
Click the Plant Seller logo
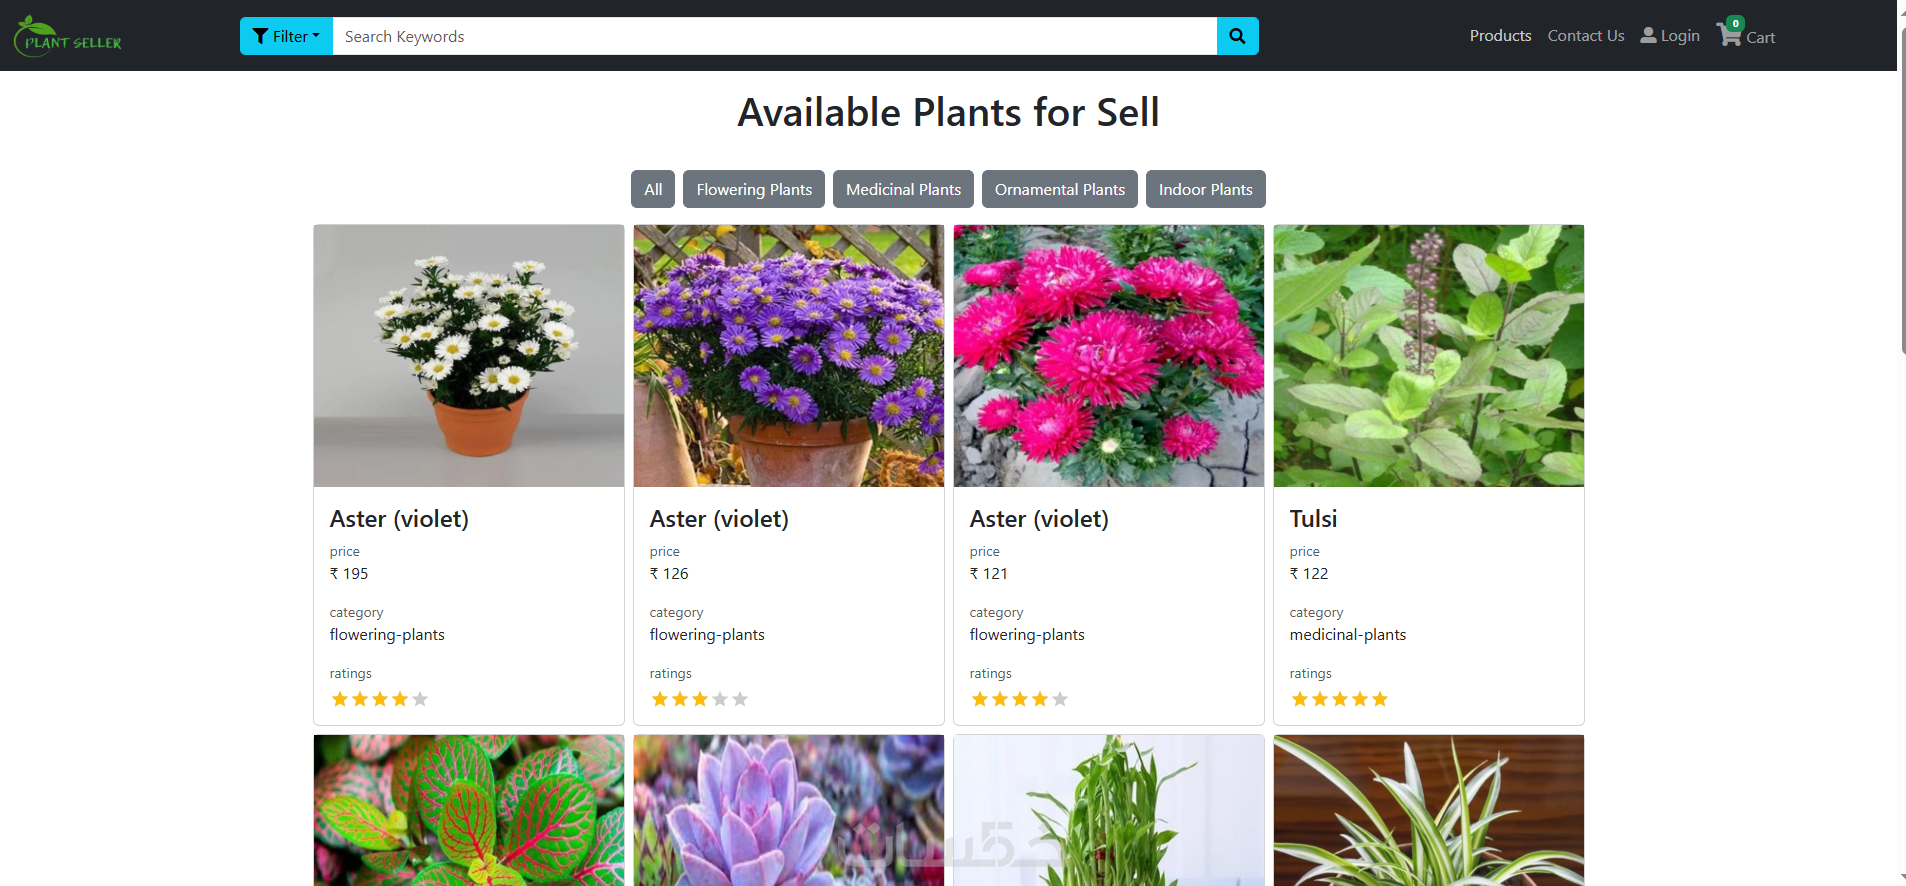point(68,36)
